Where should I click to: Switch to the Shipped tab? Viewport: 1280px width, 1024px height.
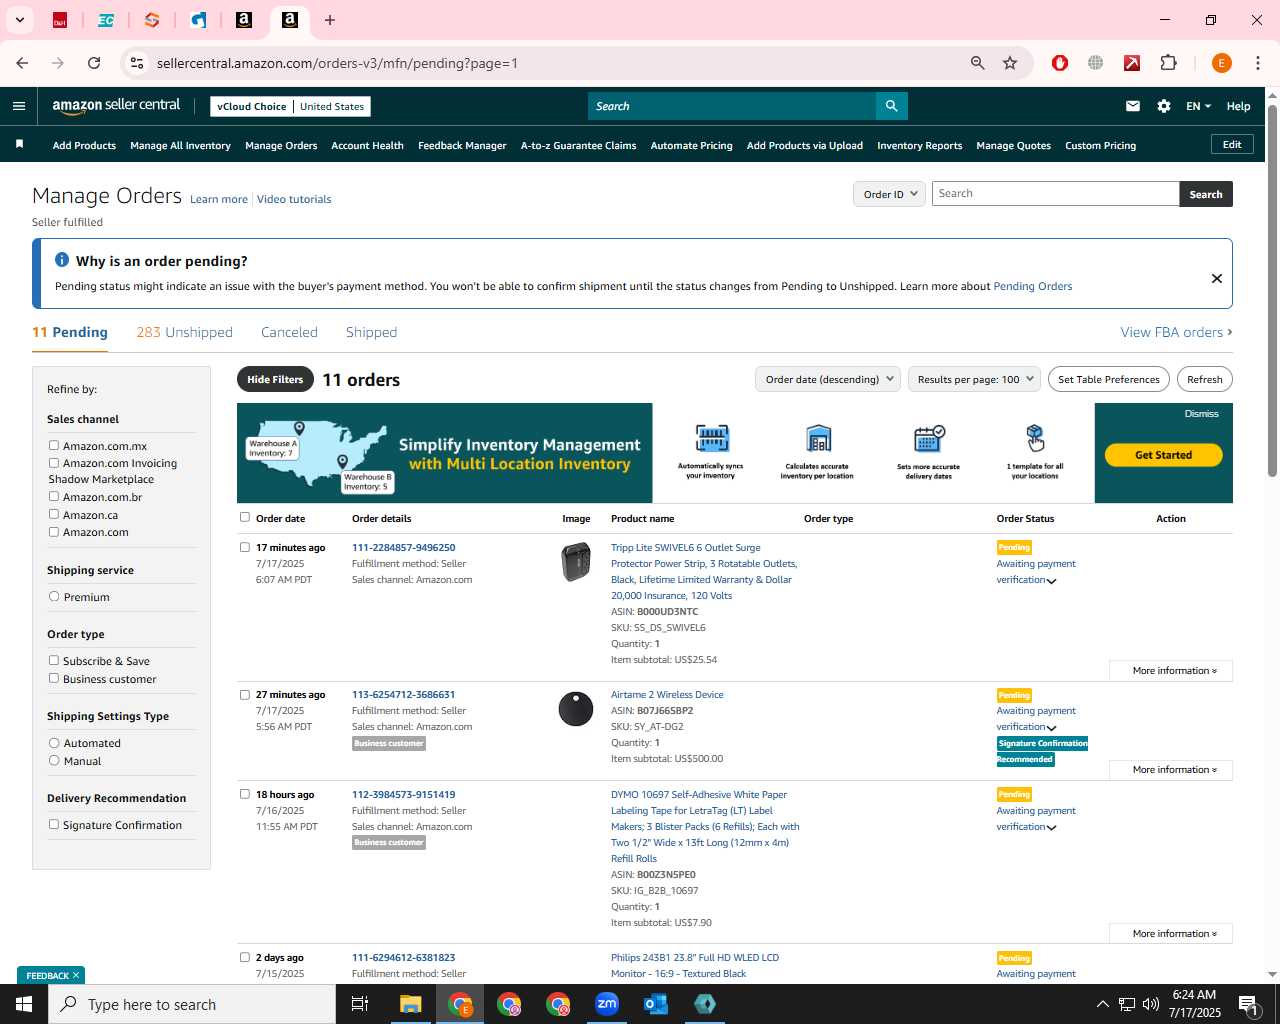(371, 332)
